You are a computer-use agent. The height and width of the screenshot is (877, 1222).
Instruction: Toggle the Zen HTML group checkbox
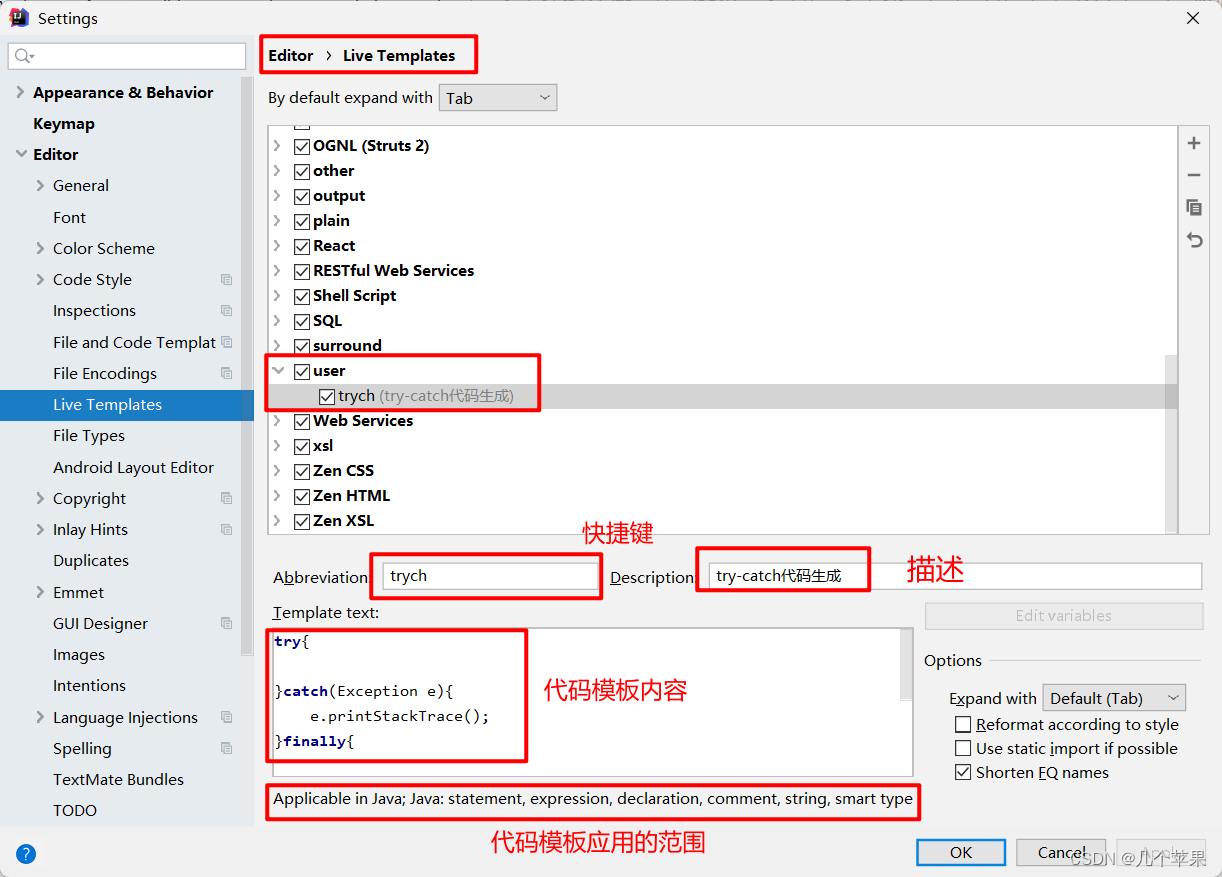pos(302,496)
